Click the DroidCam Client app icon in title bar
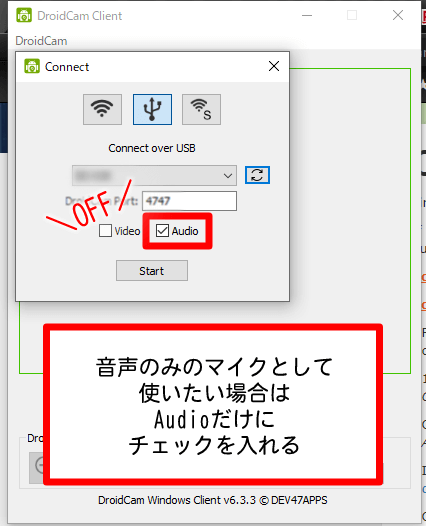426x526 pixels. (x=24, y=15)
